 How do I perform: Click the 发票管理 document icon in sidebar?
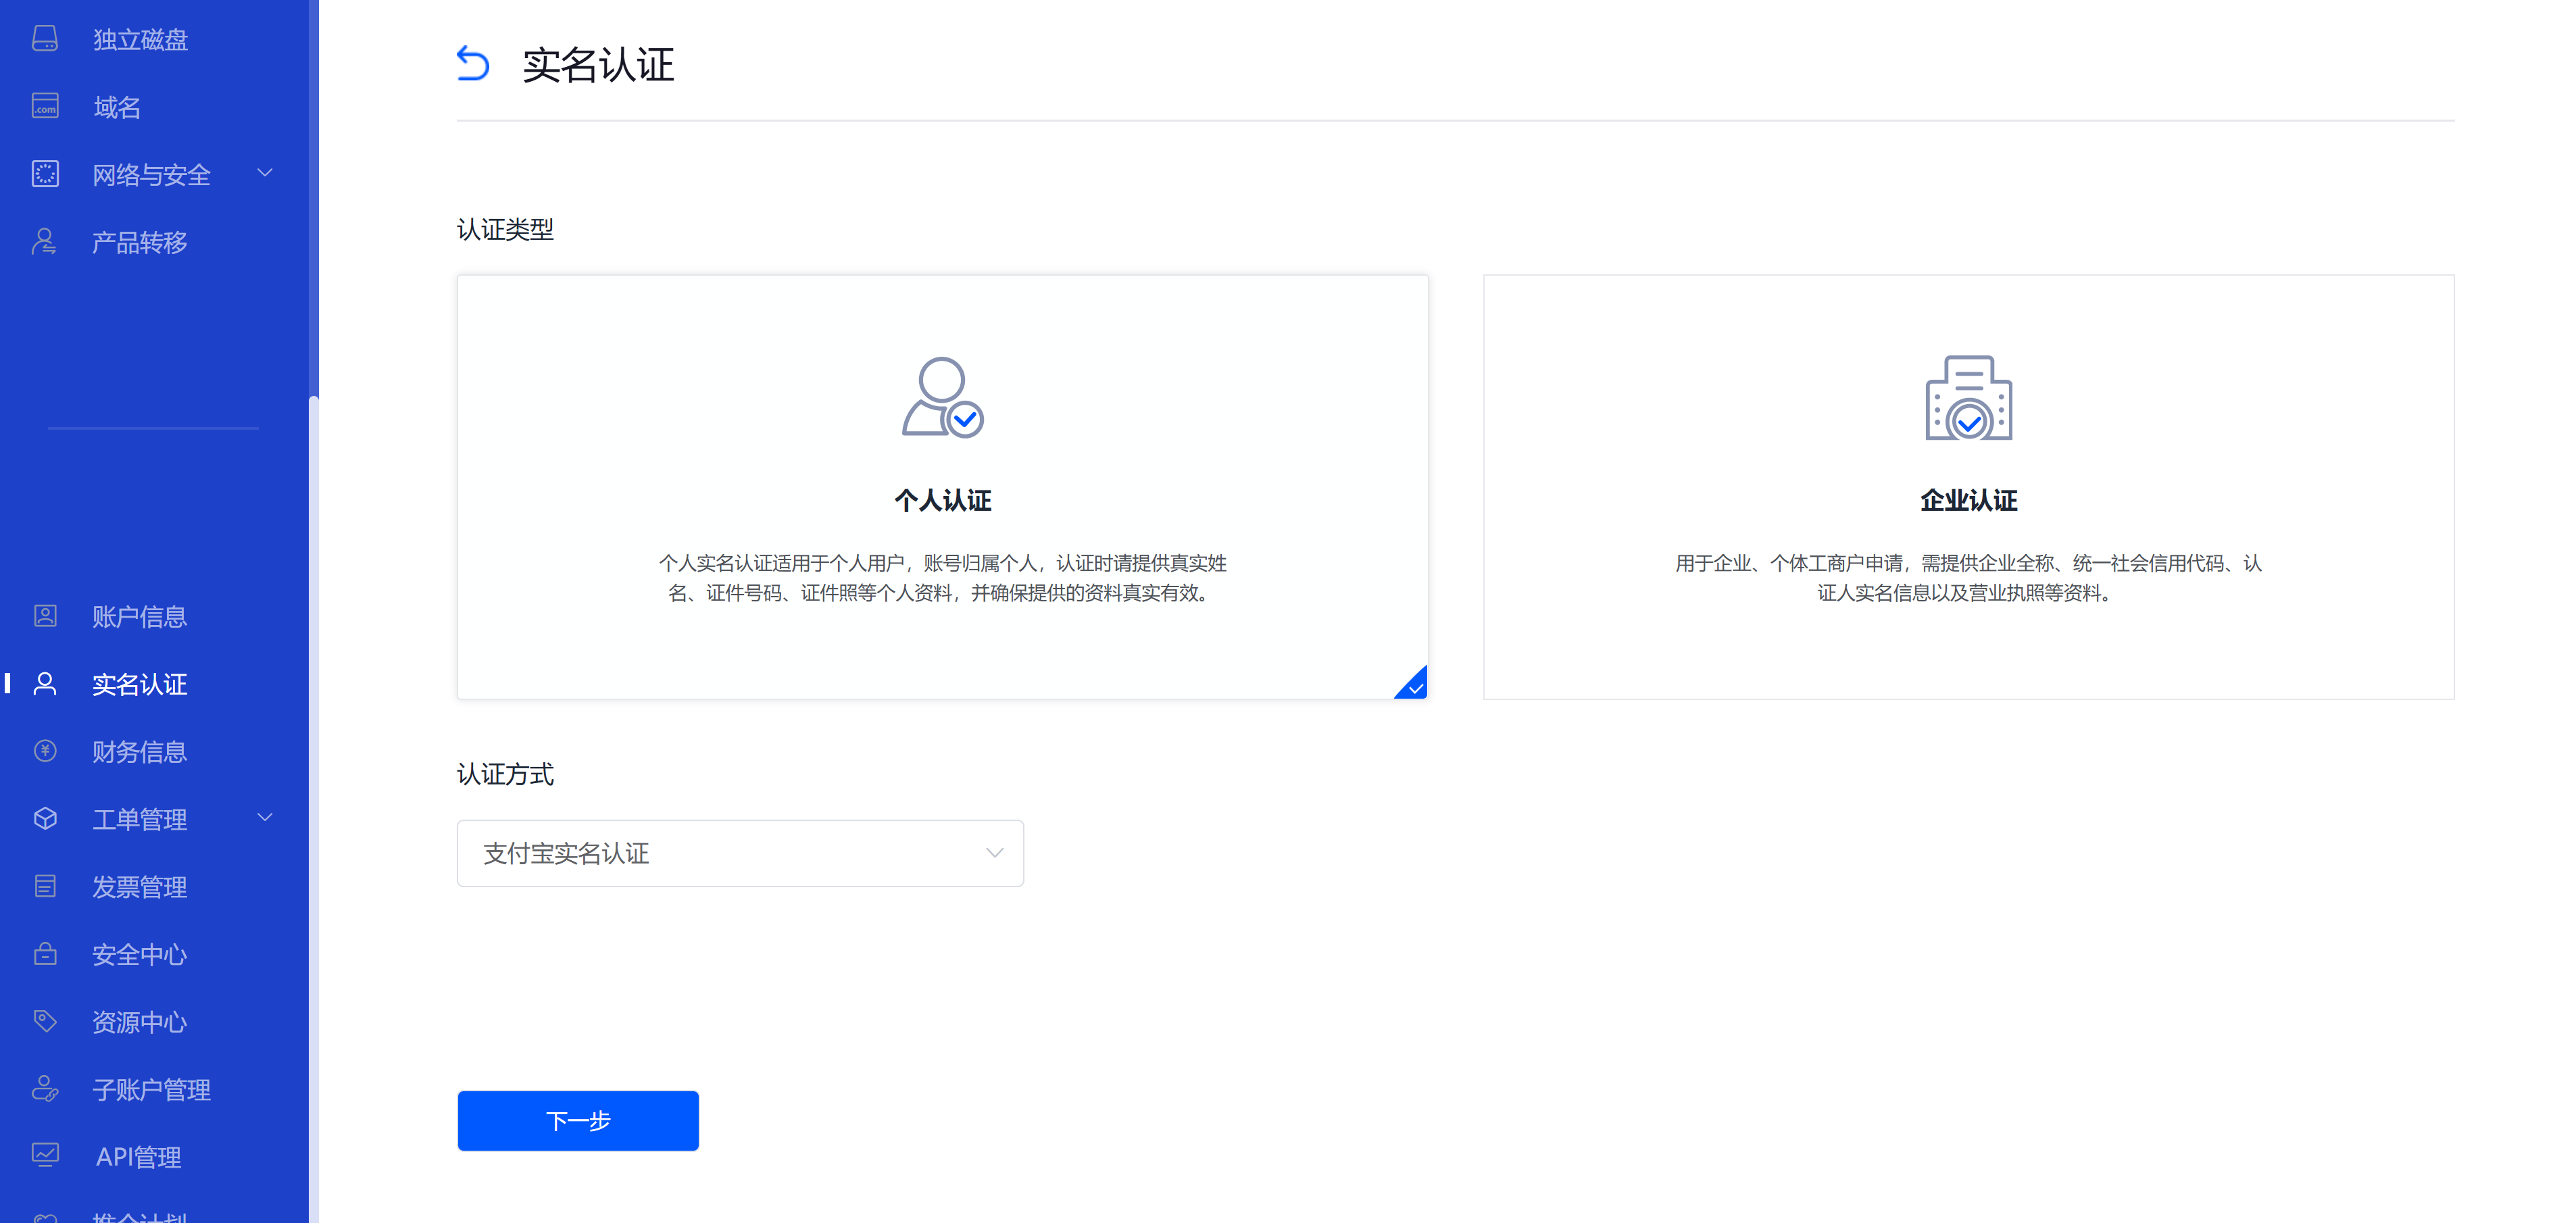click(45, 886)
